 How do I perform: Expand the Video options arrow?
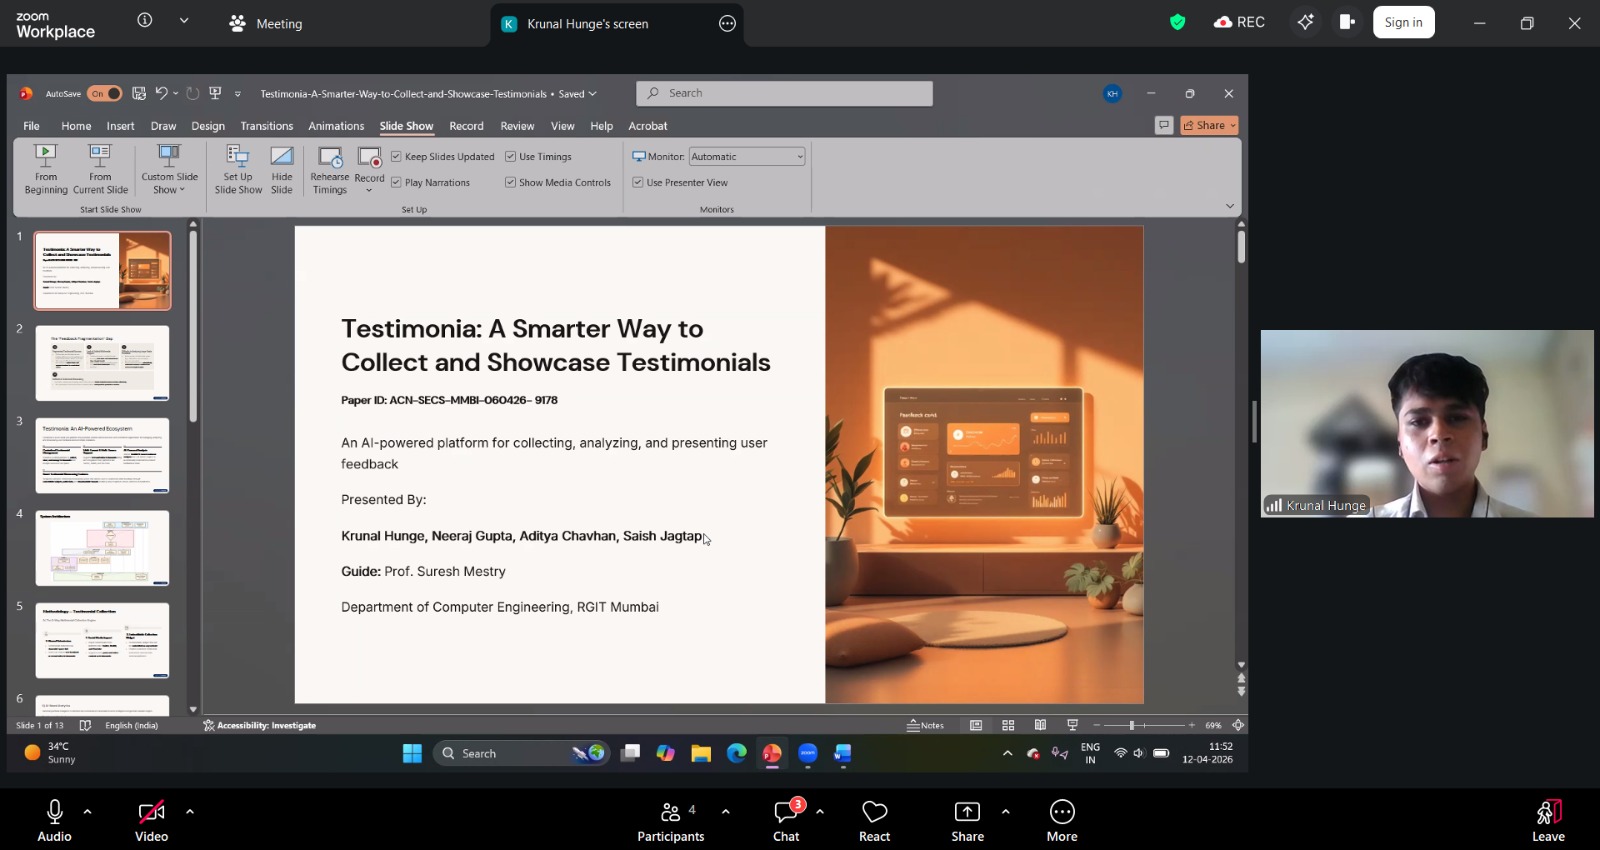190,812
